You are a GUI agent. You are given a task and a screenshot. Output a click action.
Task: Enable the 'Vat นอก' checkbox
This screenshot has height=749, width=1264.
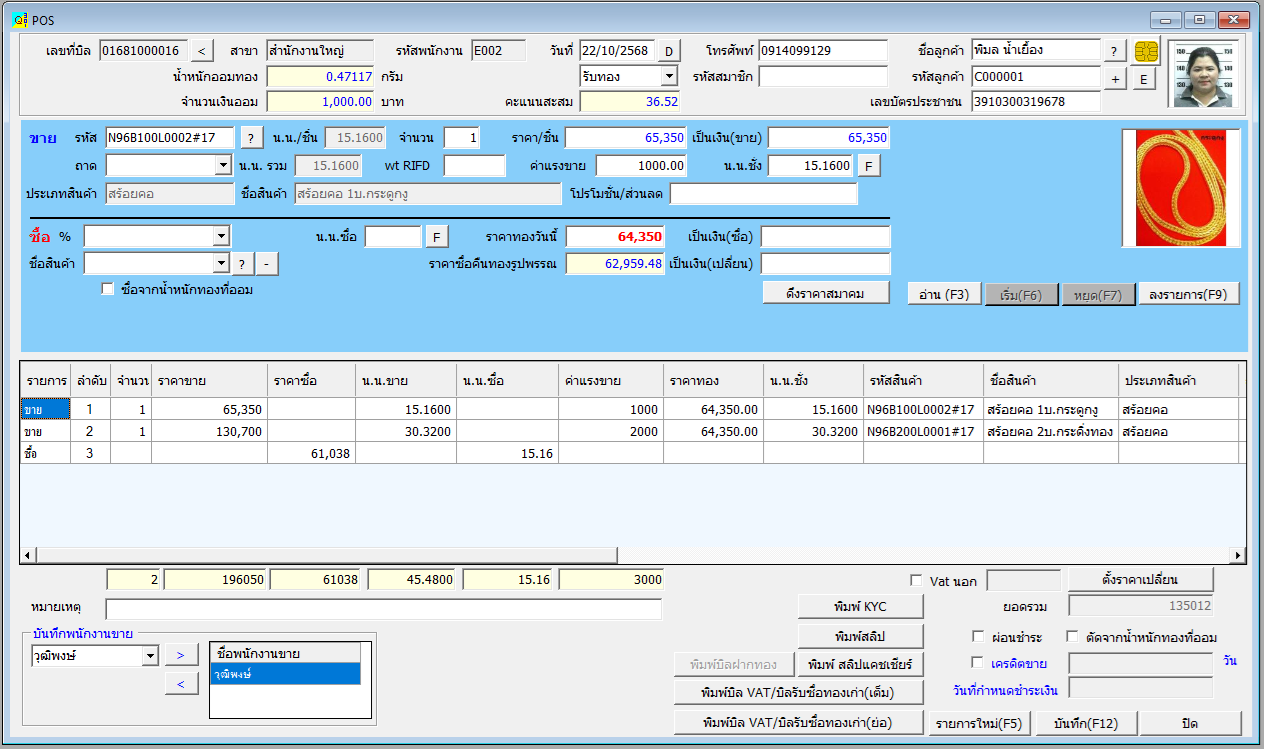pyautogui.click(x=916, y=581)
